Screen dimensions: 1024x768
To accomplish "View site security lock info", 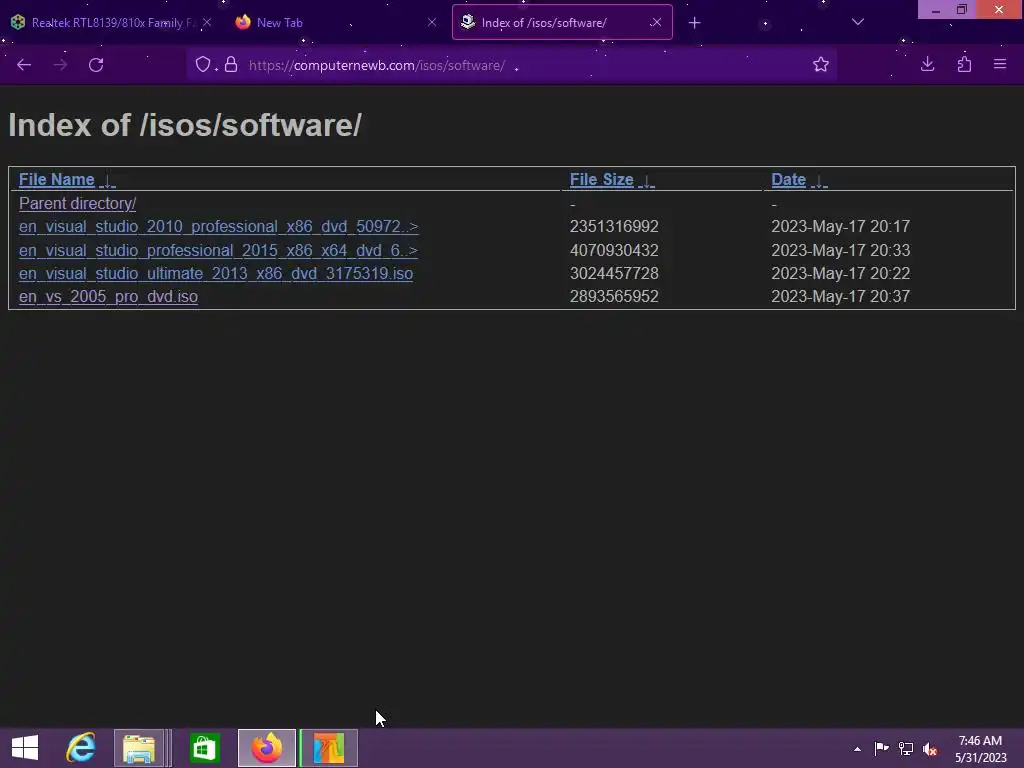I will tap(231, 65).
